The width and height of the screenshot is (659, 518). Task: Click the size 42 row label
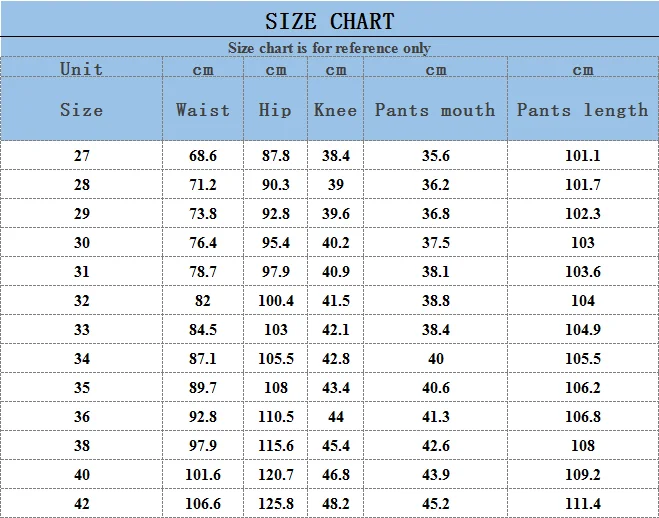pyautogui.click(x=81, y=504)
